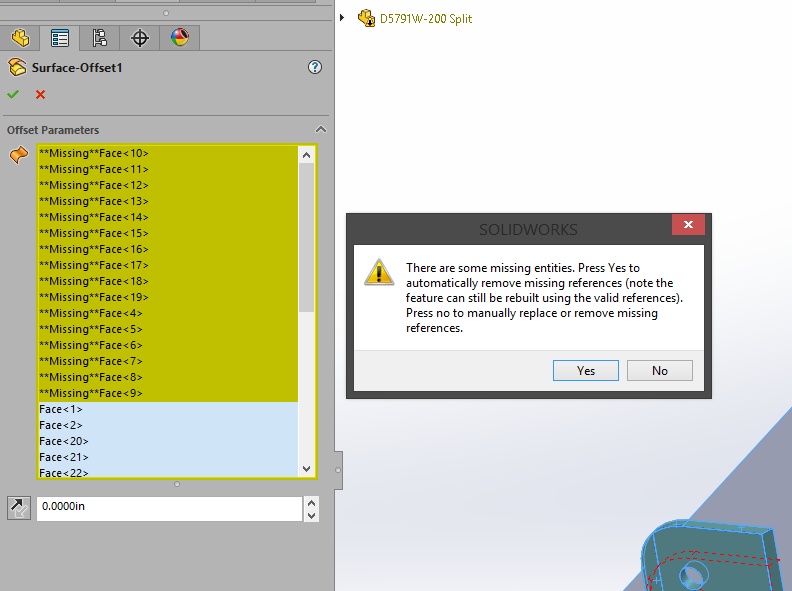Click the warning triangle icon in dialog
The height and width of the screenshot is (591, 792).
tap(379, 272)
